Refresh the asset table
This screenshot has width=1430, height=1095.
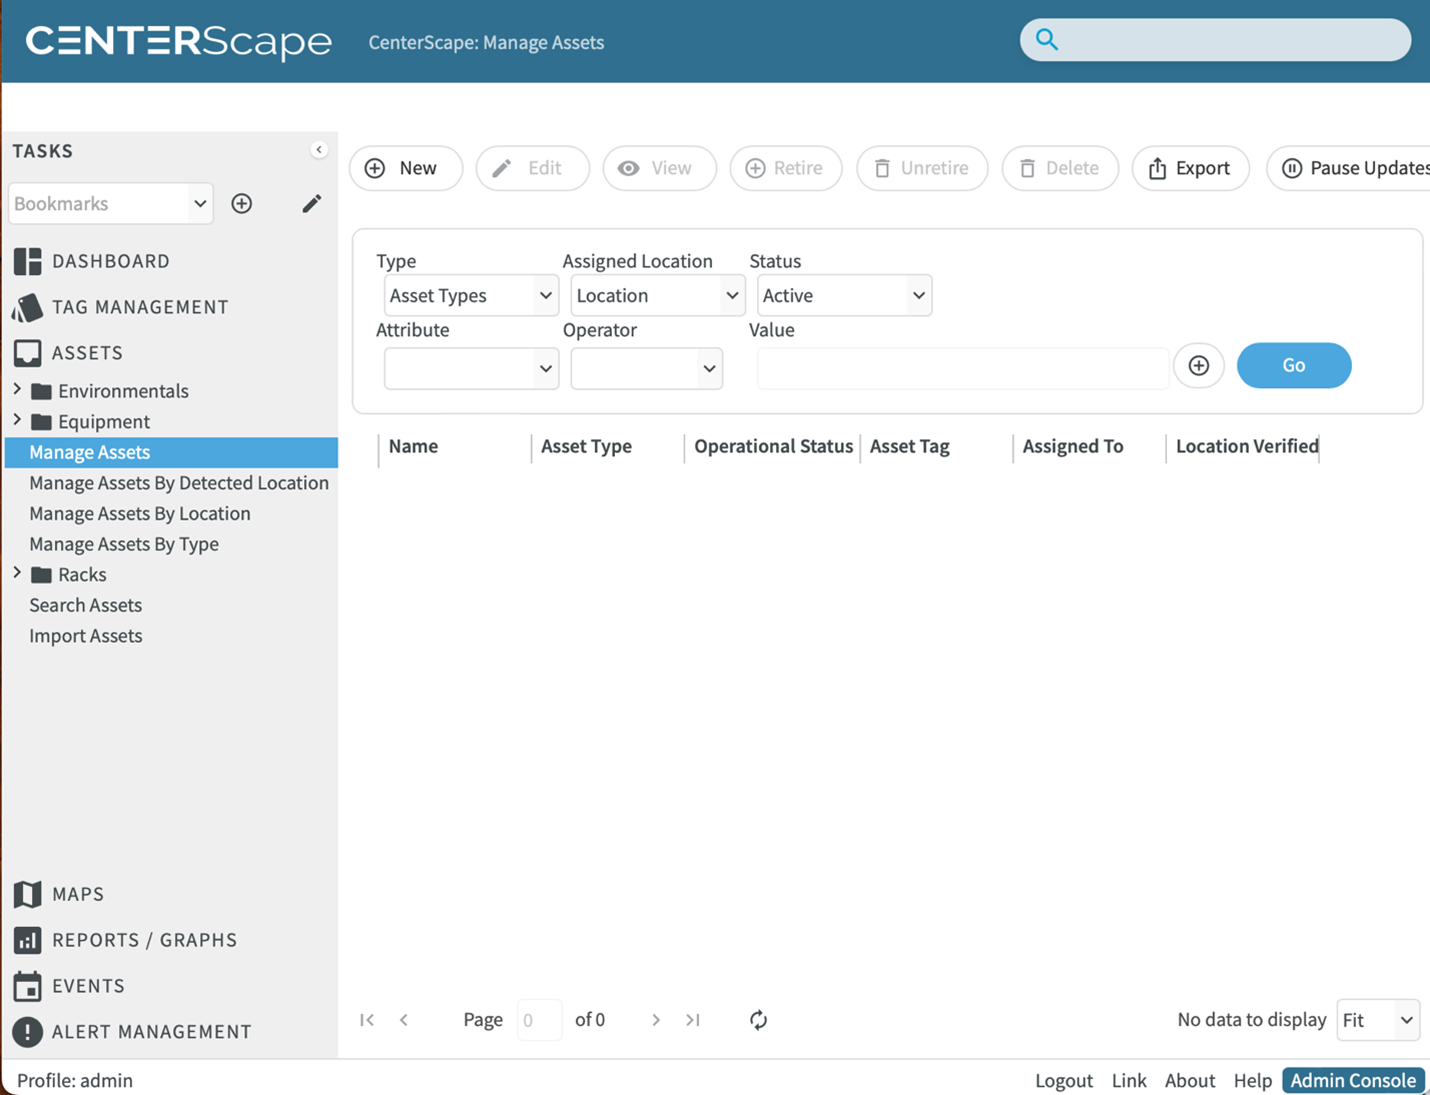[x=758, y=1020]
